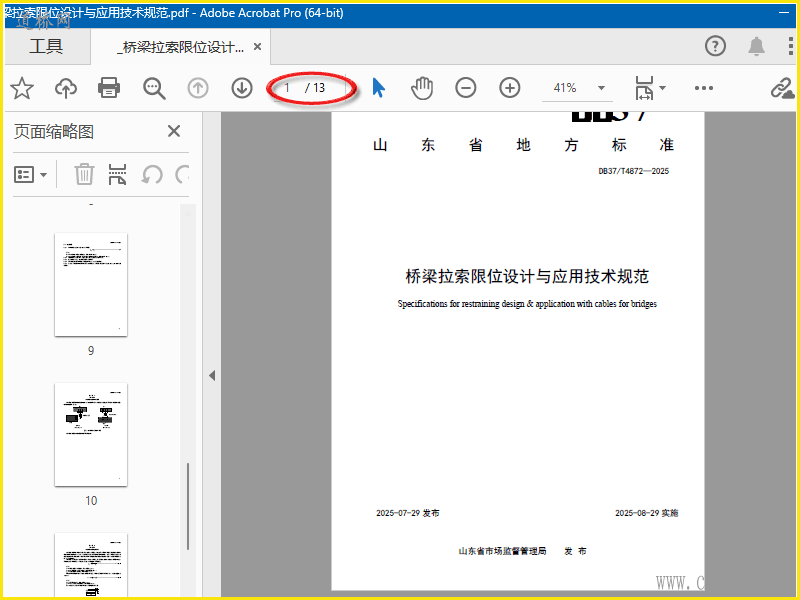Open Help via the question mark icon
This screenshot has height=600, width=800.
tap(715, 46)
